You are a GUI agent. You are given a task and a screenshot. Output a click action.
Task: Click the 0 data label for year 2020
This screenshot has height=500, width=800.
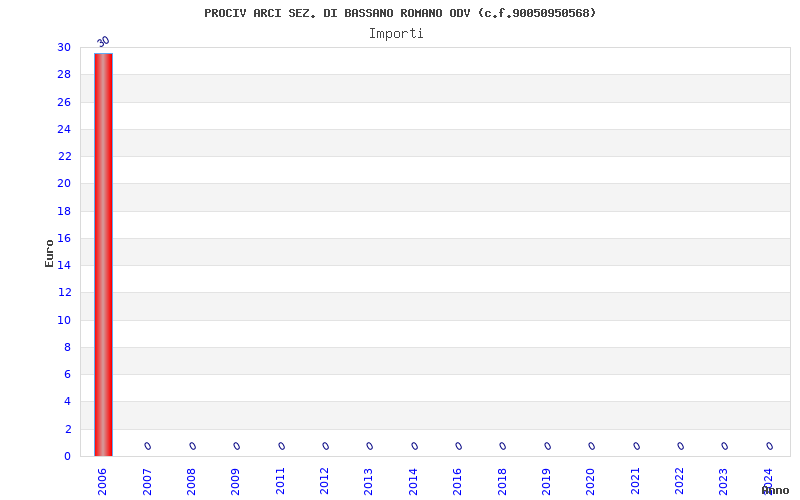tap(592, 446)
